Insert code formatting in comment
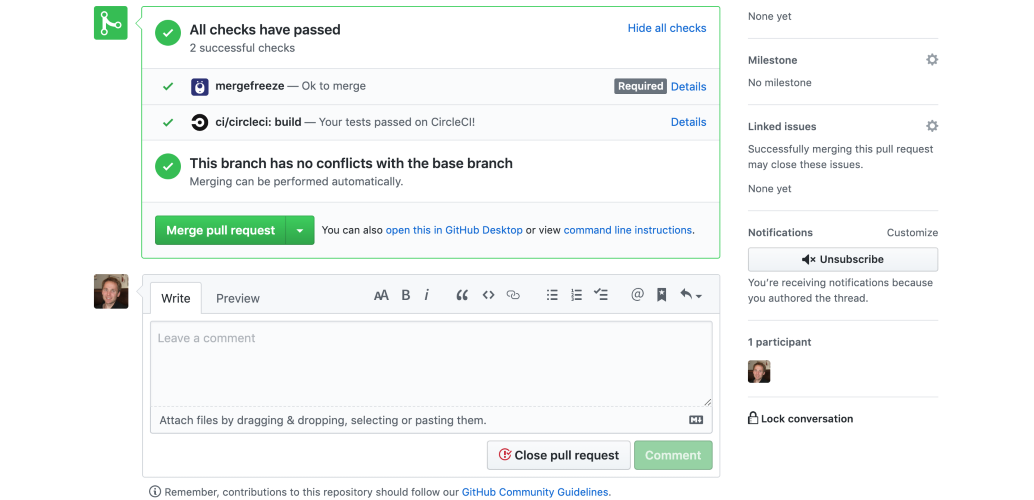This screenshot has height=500, width=1034. (x=488, y=295)
